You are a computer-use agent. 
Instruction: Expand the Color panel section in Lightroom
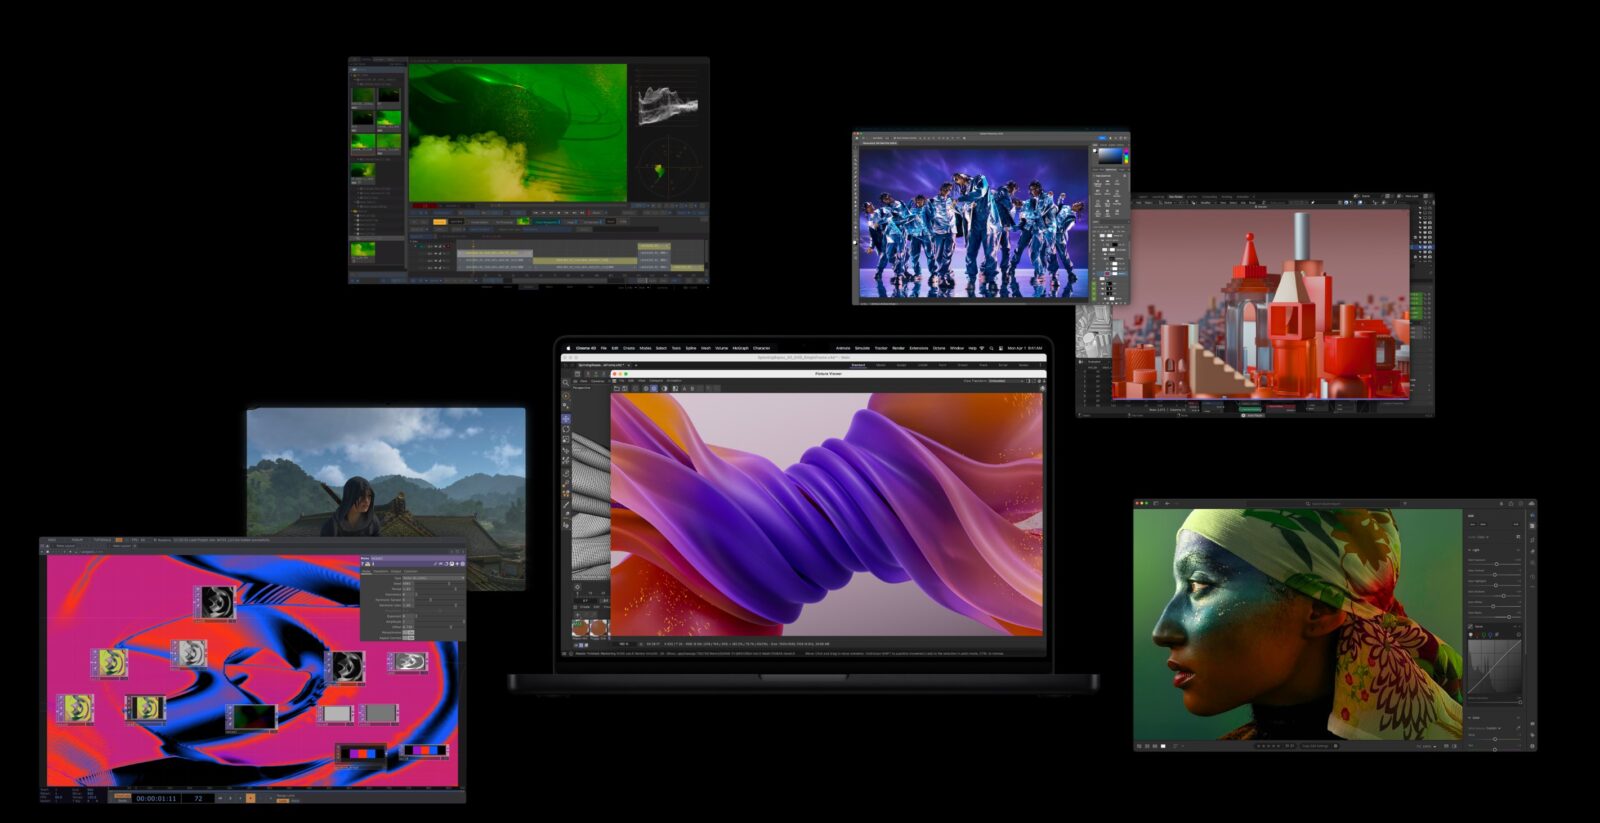click(x=1470, y=718)
